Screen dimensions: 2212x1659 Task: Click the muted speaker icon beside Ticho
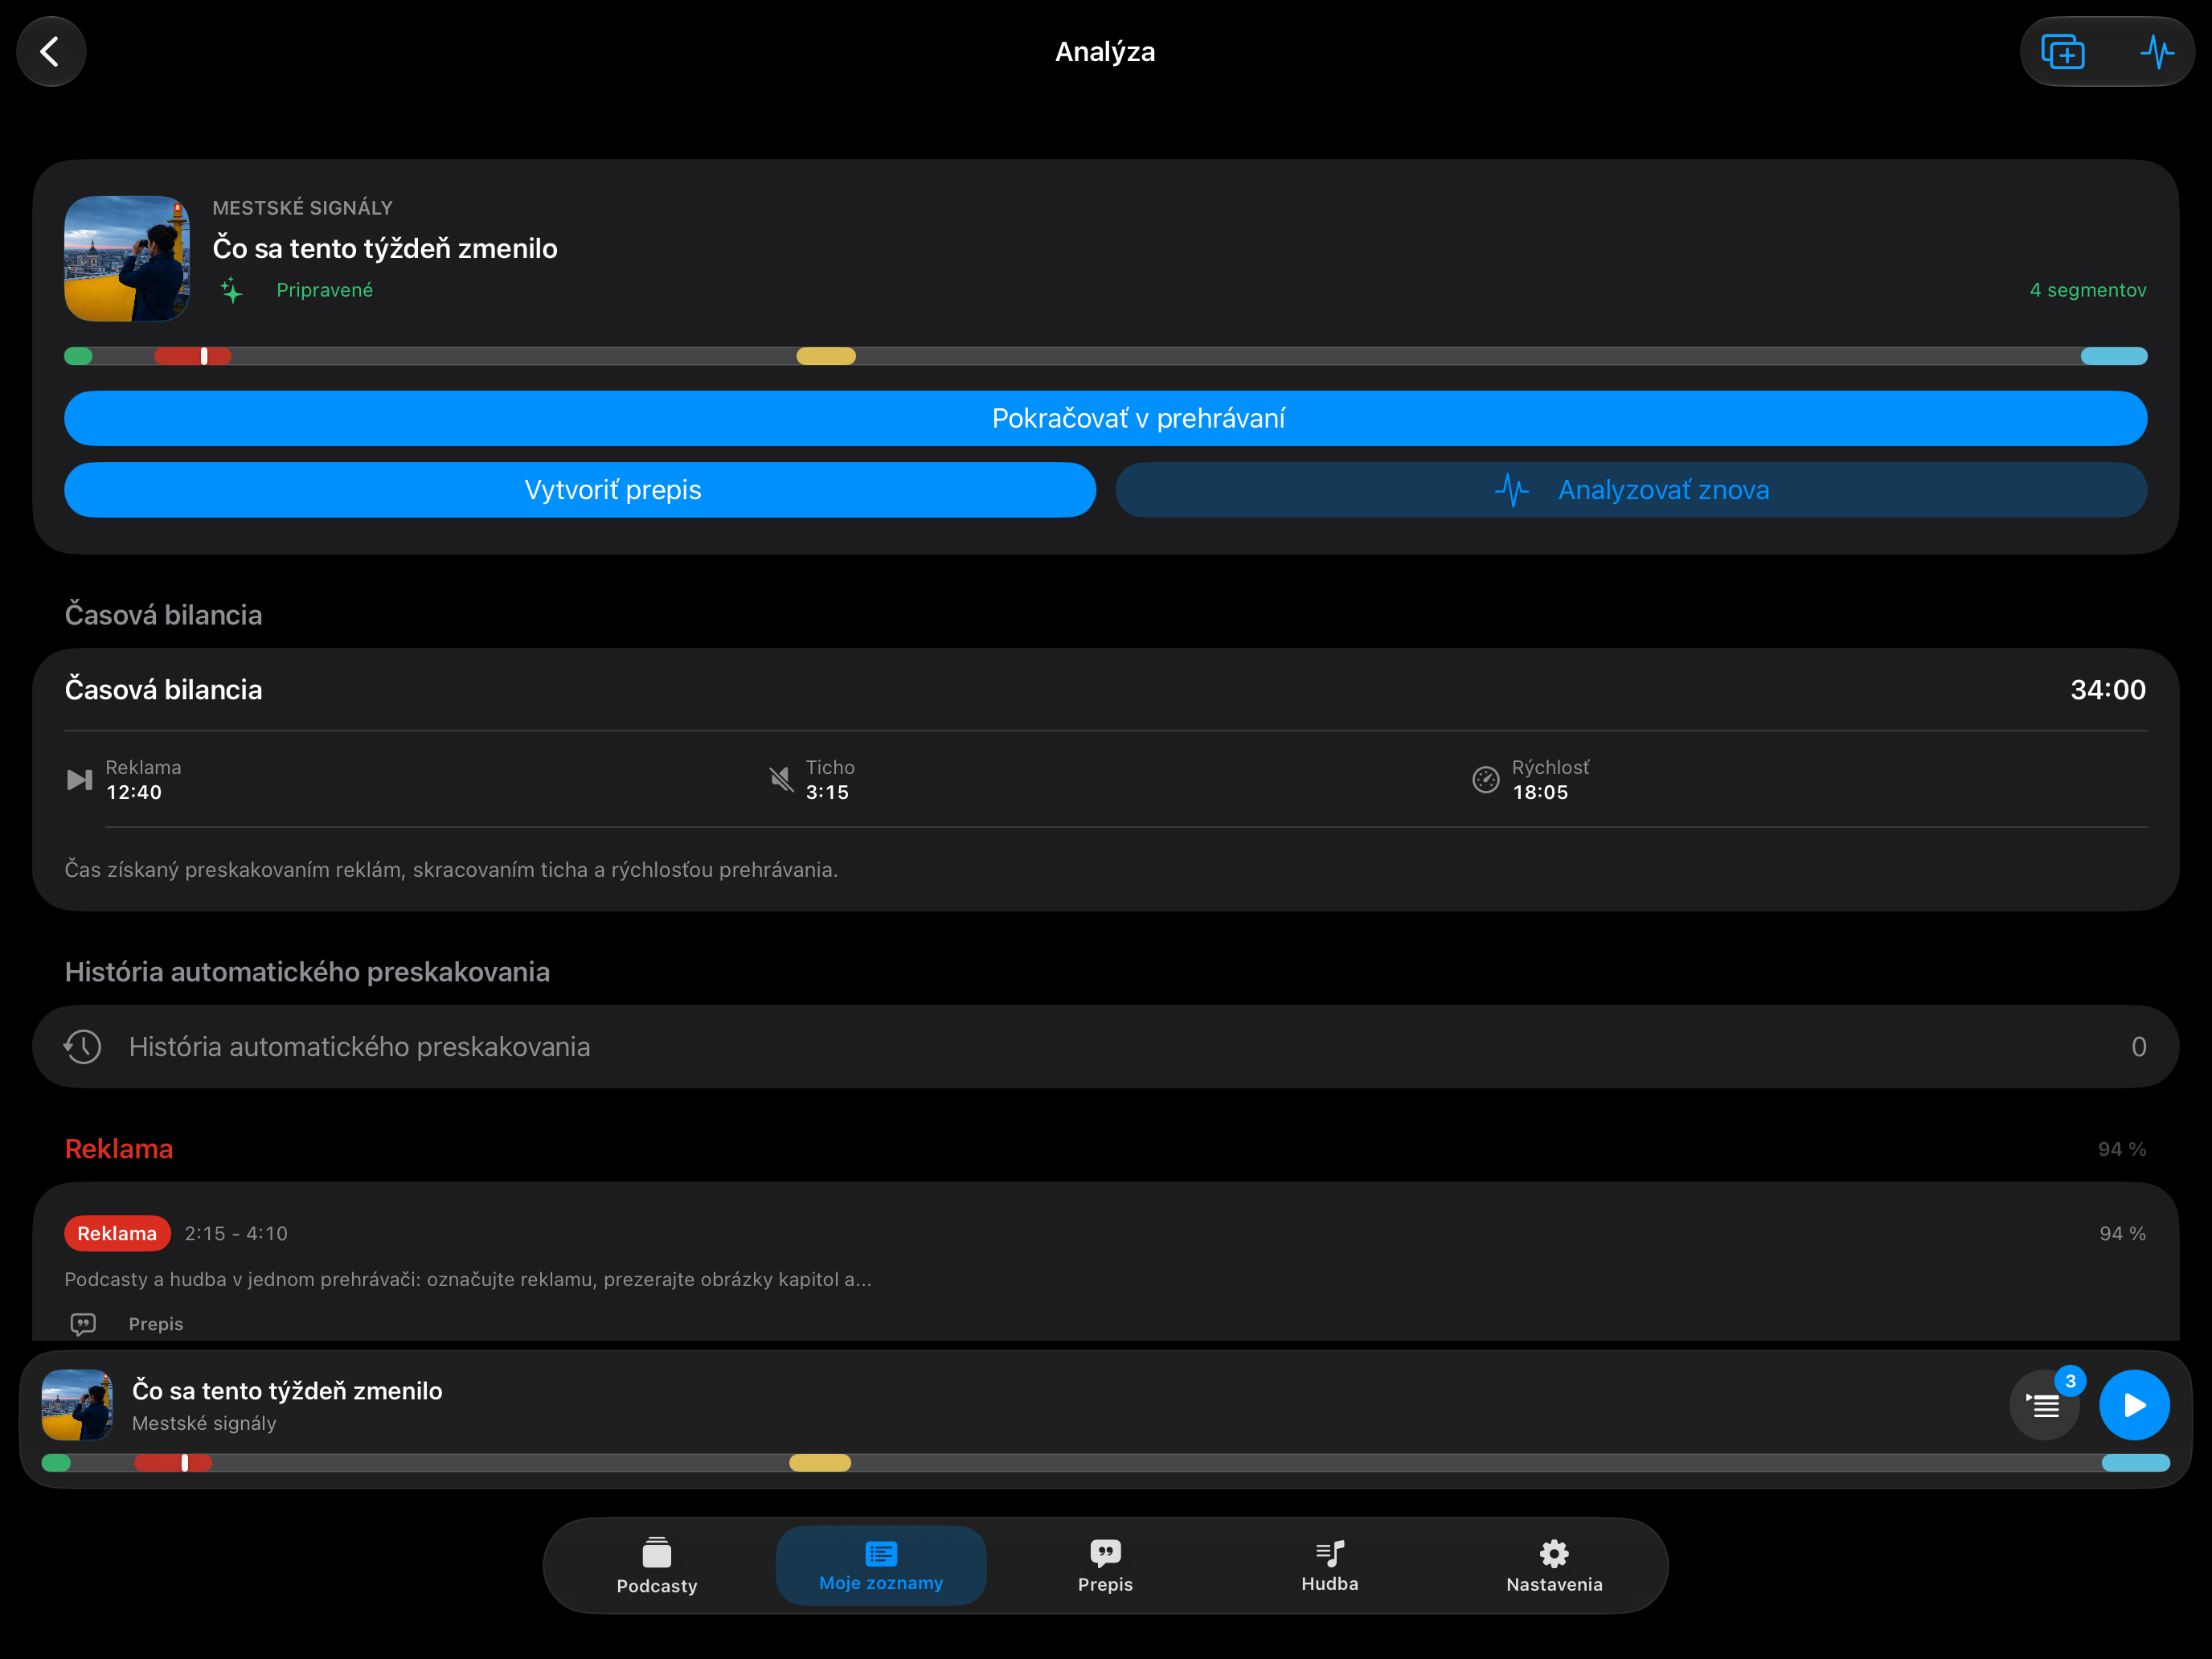781,780
